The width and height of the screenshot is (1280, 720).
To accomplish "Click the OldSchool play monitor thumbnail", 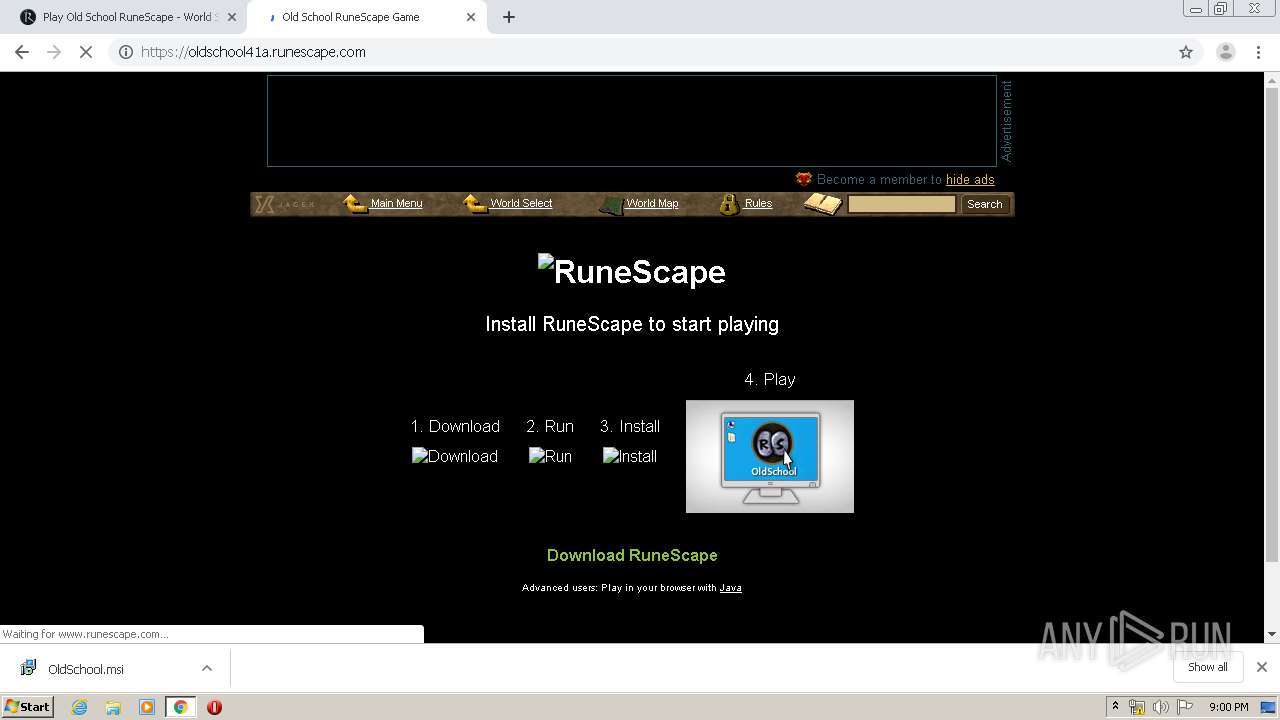I will 770,457.
